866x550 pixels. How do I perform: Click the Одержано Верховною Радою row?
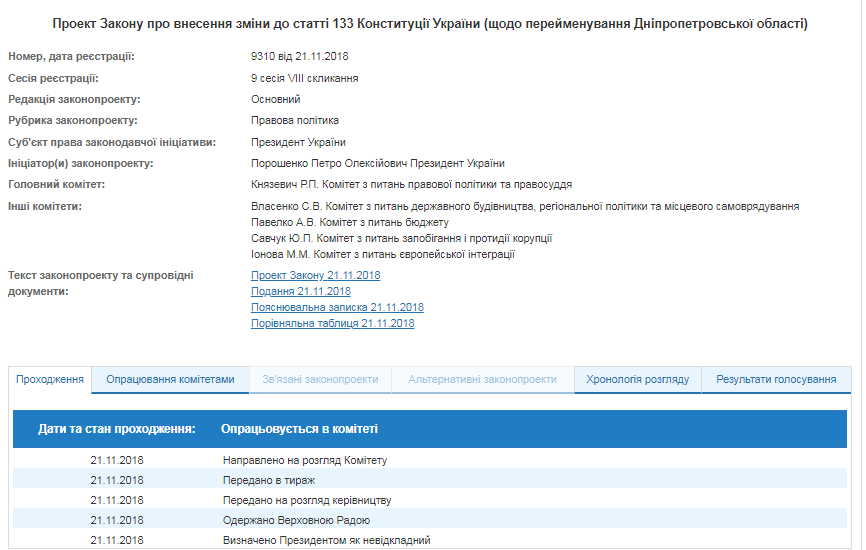pyautogui.click(x=296, y=520)
